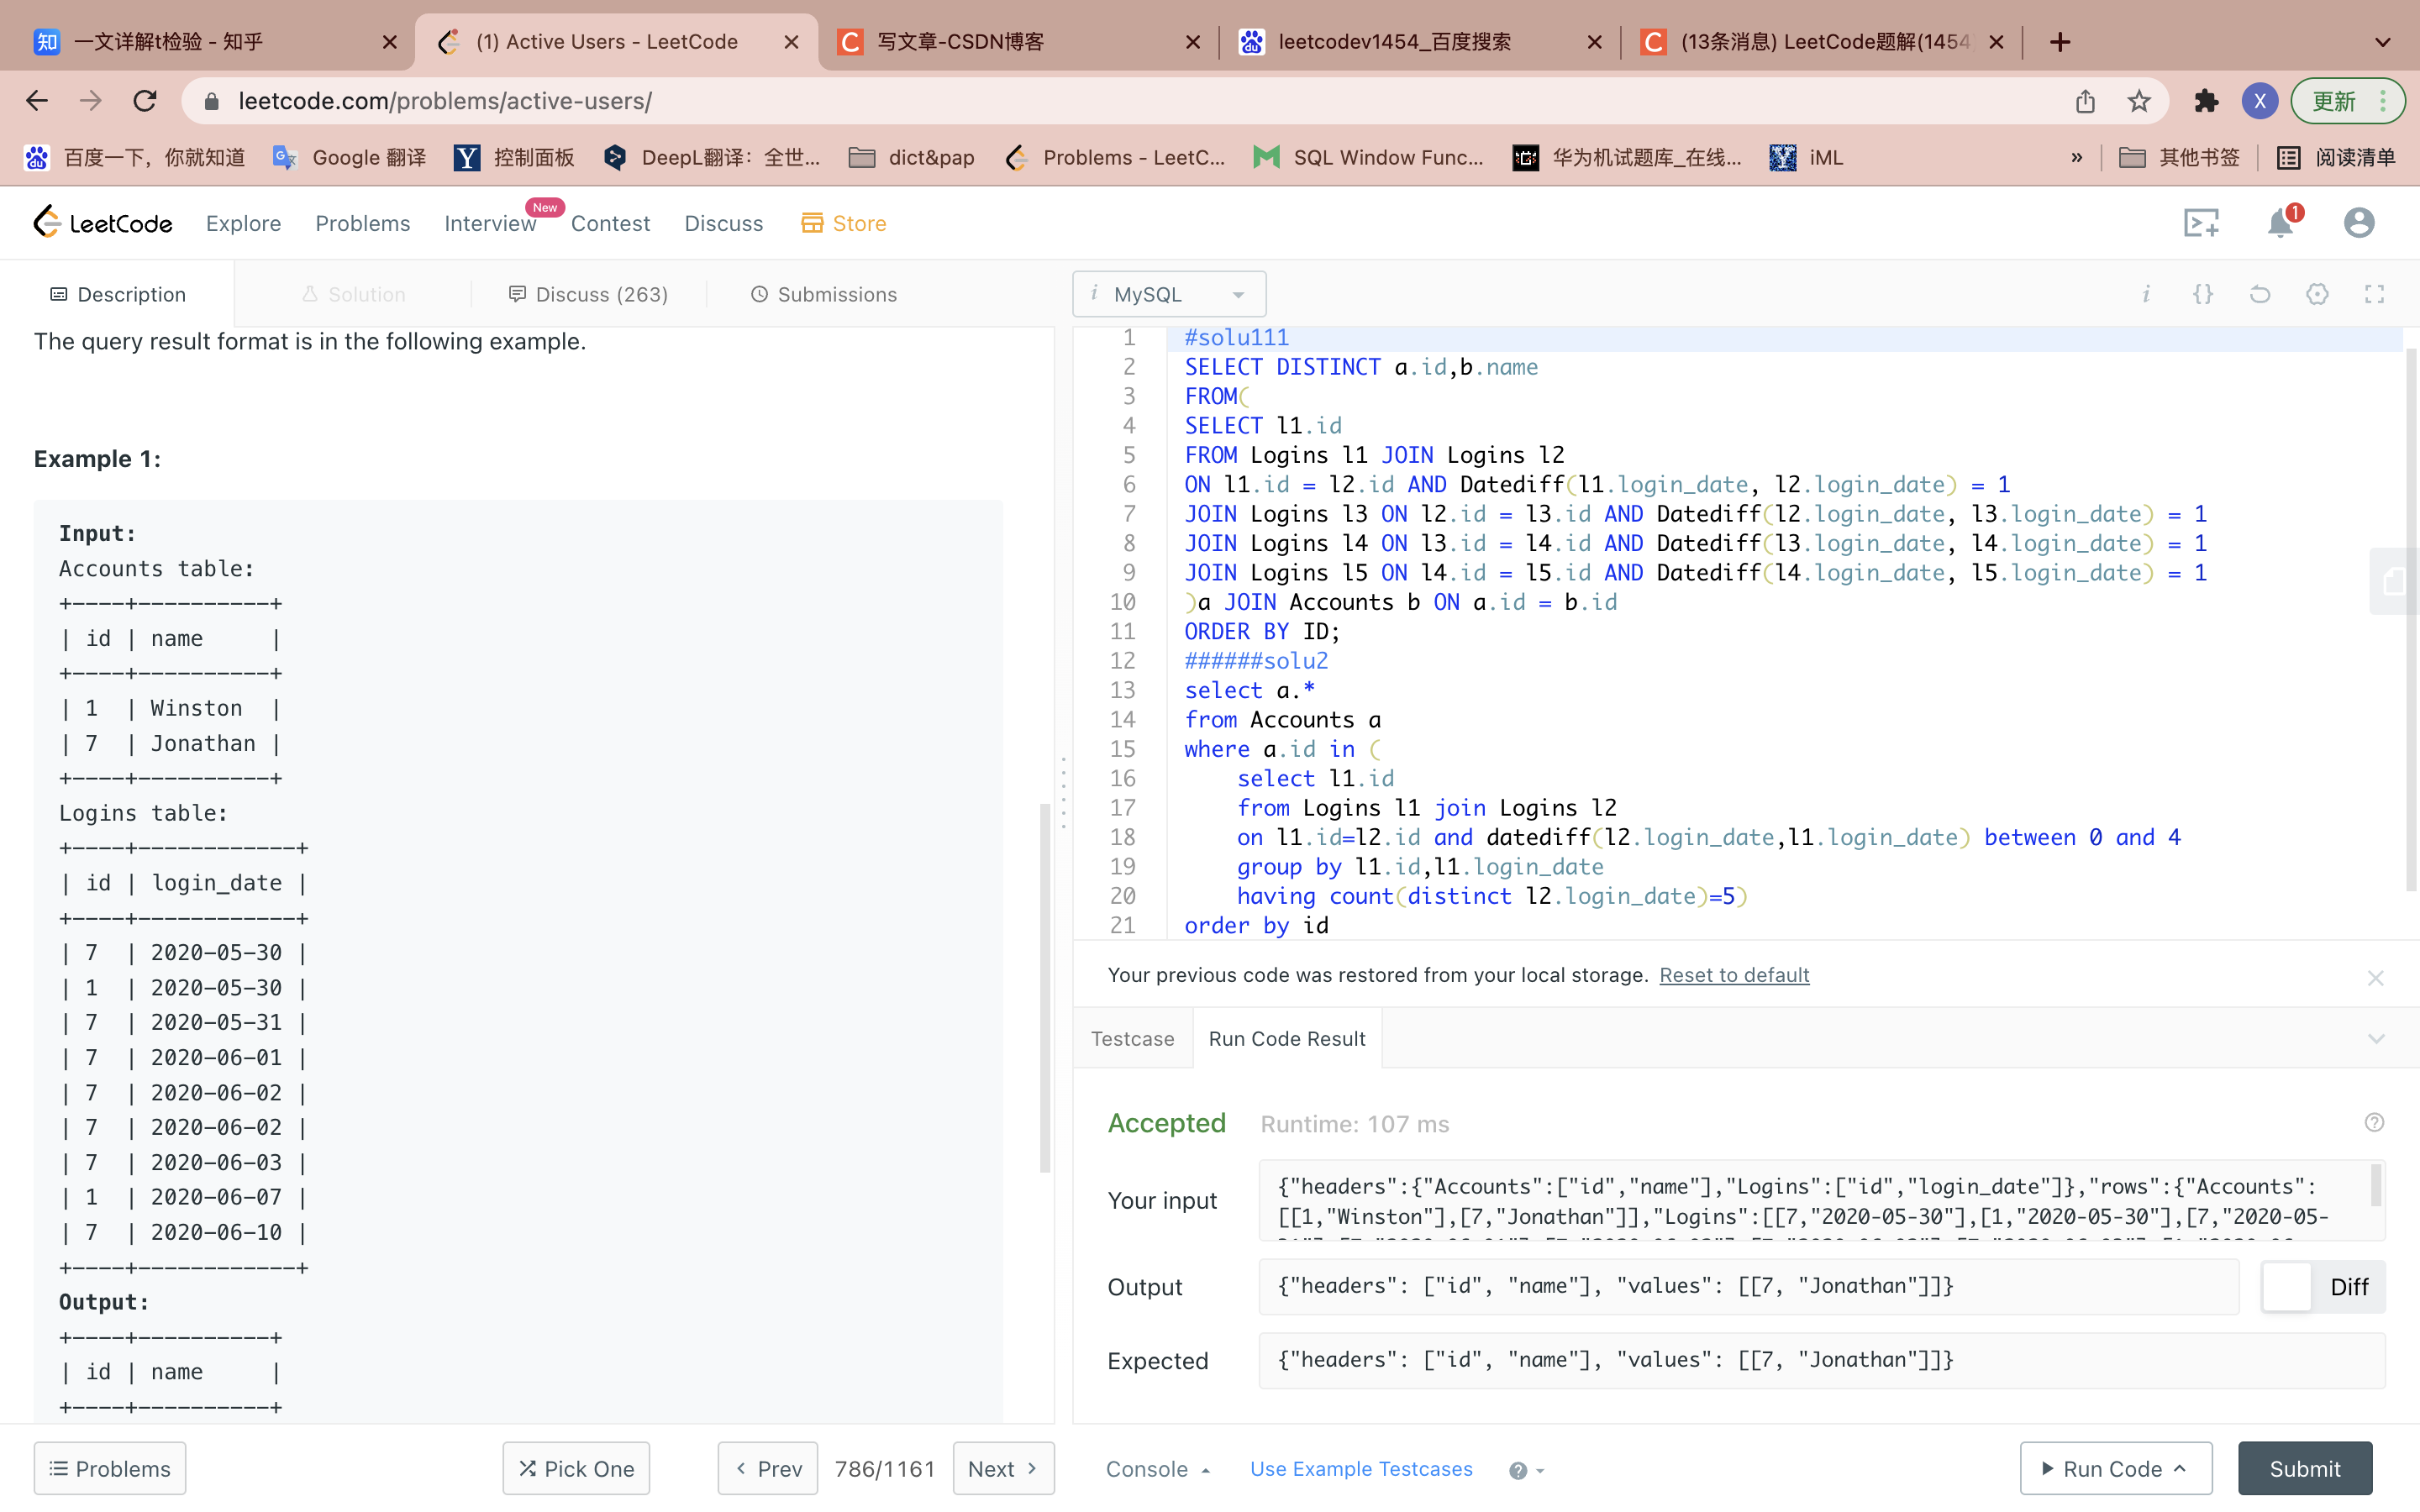Image resolution: width=2420 pixels, height=1512 pixels.
Task: Open the notifications bell icon
Action: [2280, 222]
